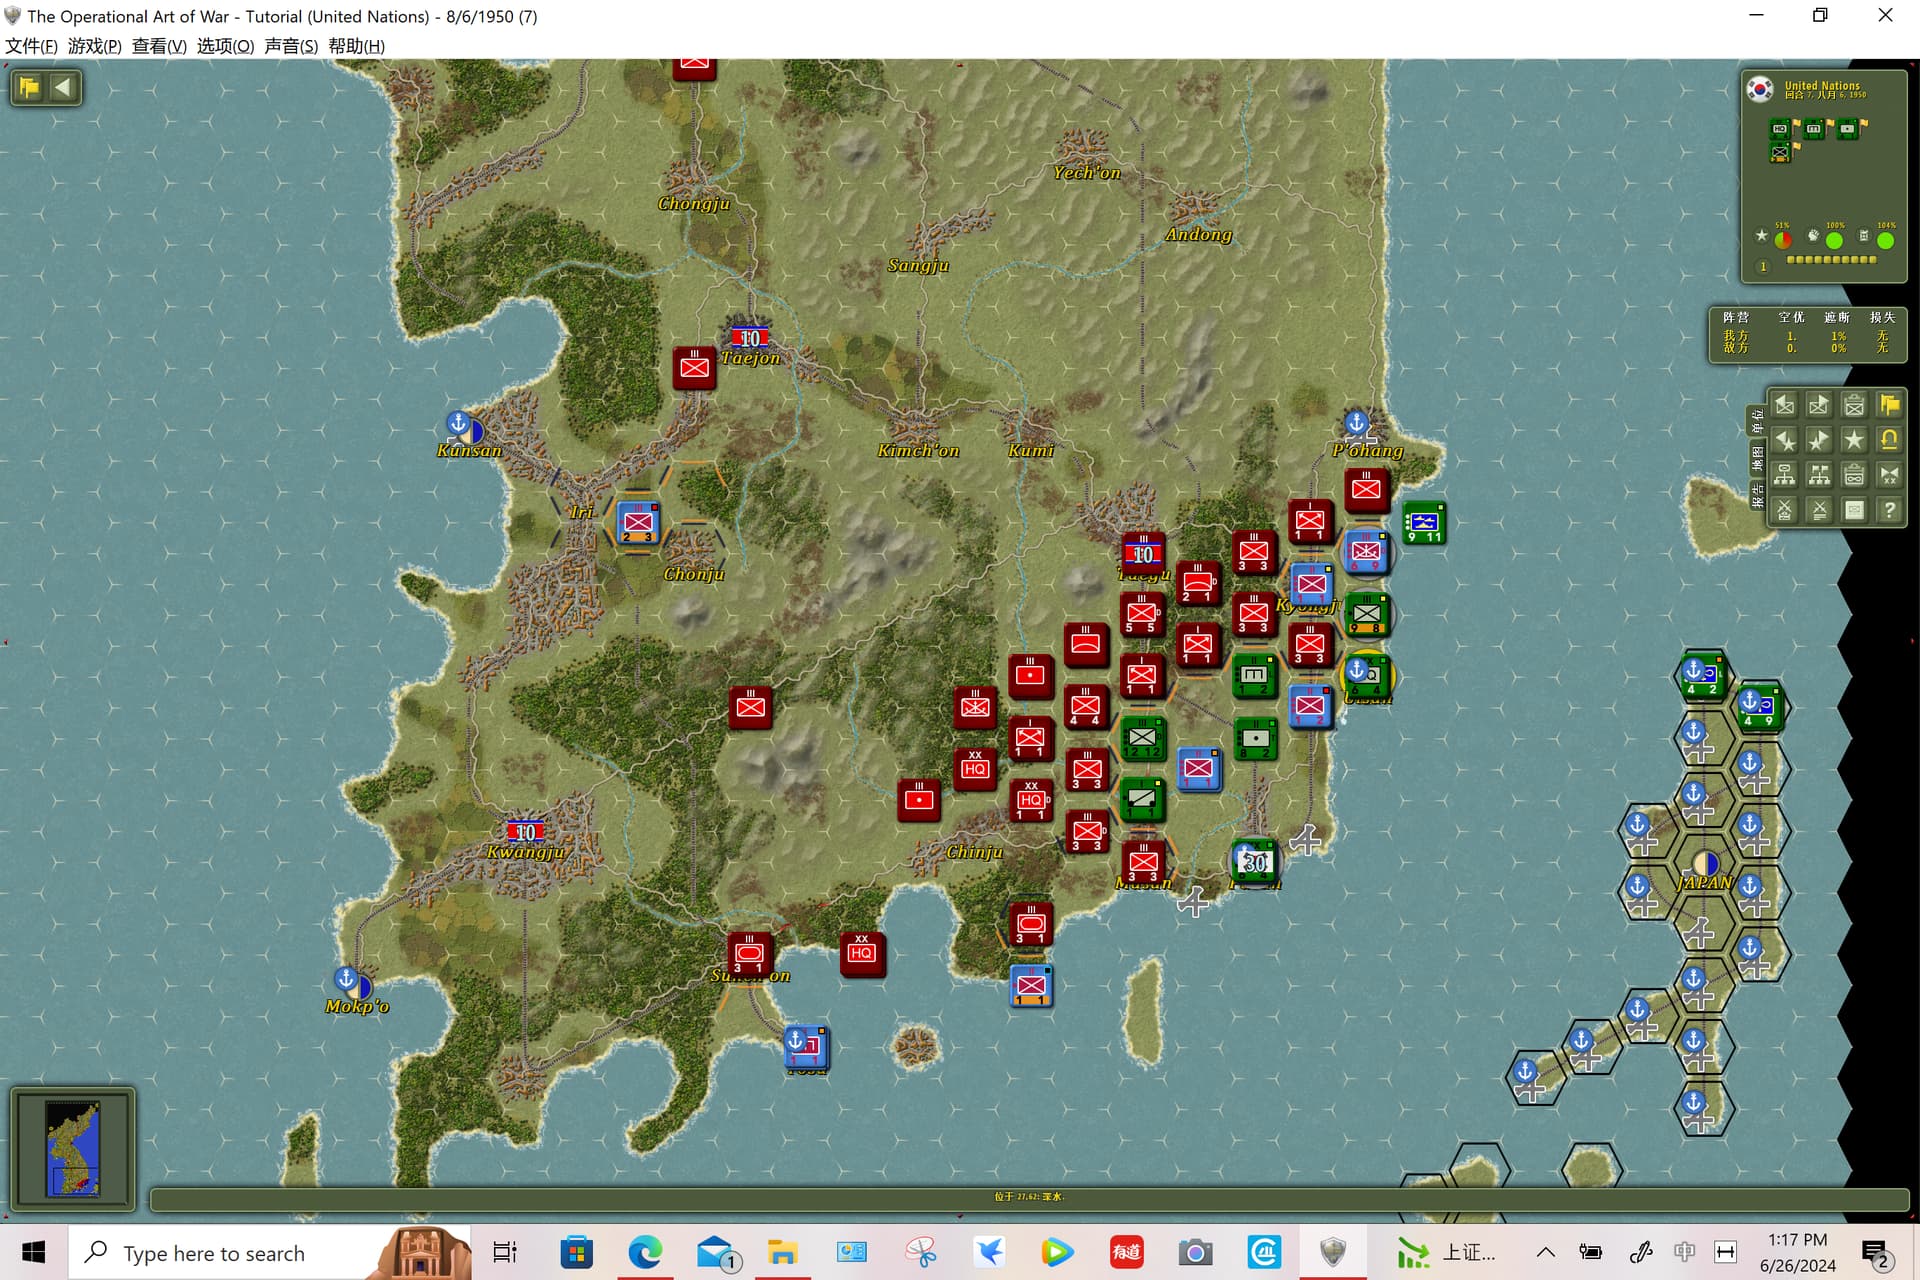Select next unit button in control panel
This screenshot has width=1920, height=1280.
point(1819,405)
